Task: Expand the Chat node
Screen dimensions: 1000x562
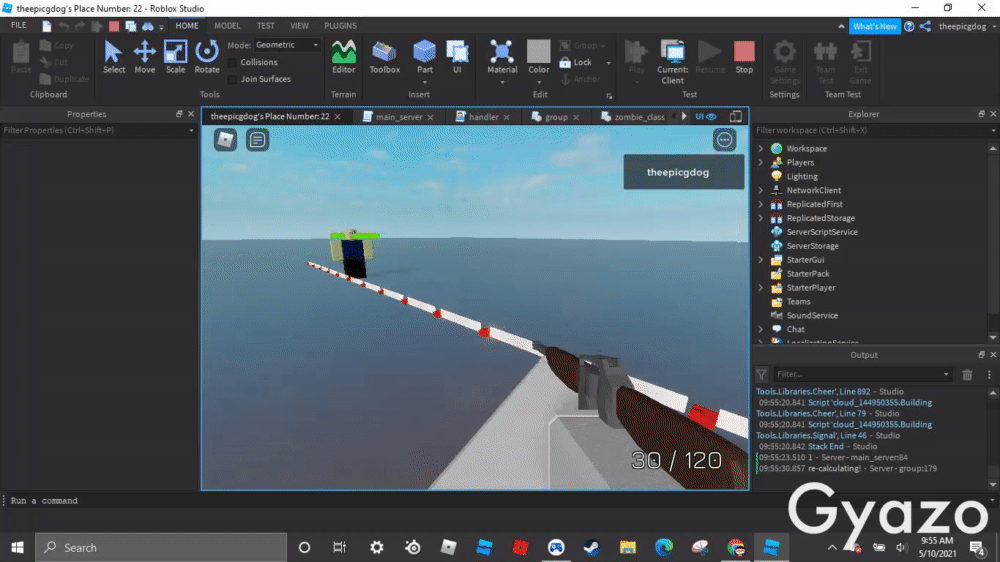Action: (x=760, y=329)
